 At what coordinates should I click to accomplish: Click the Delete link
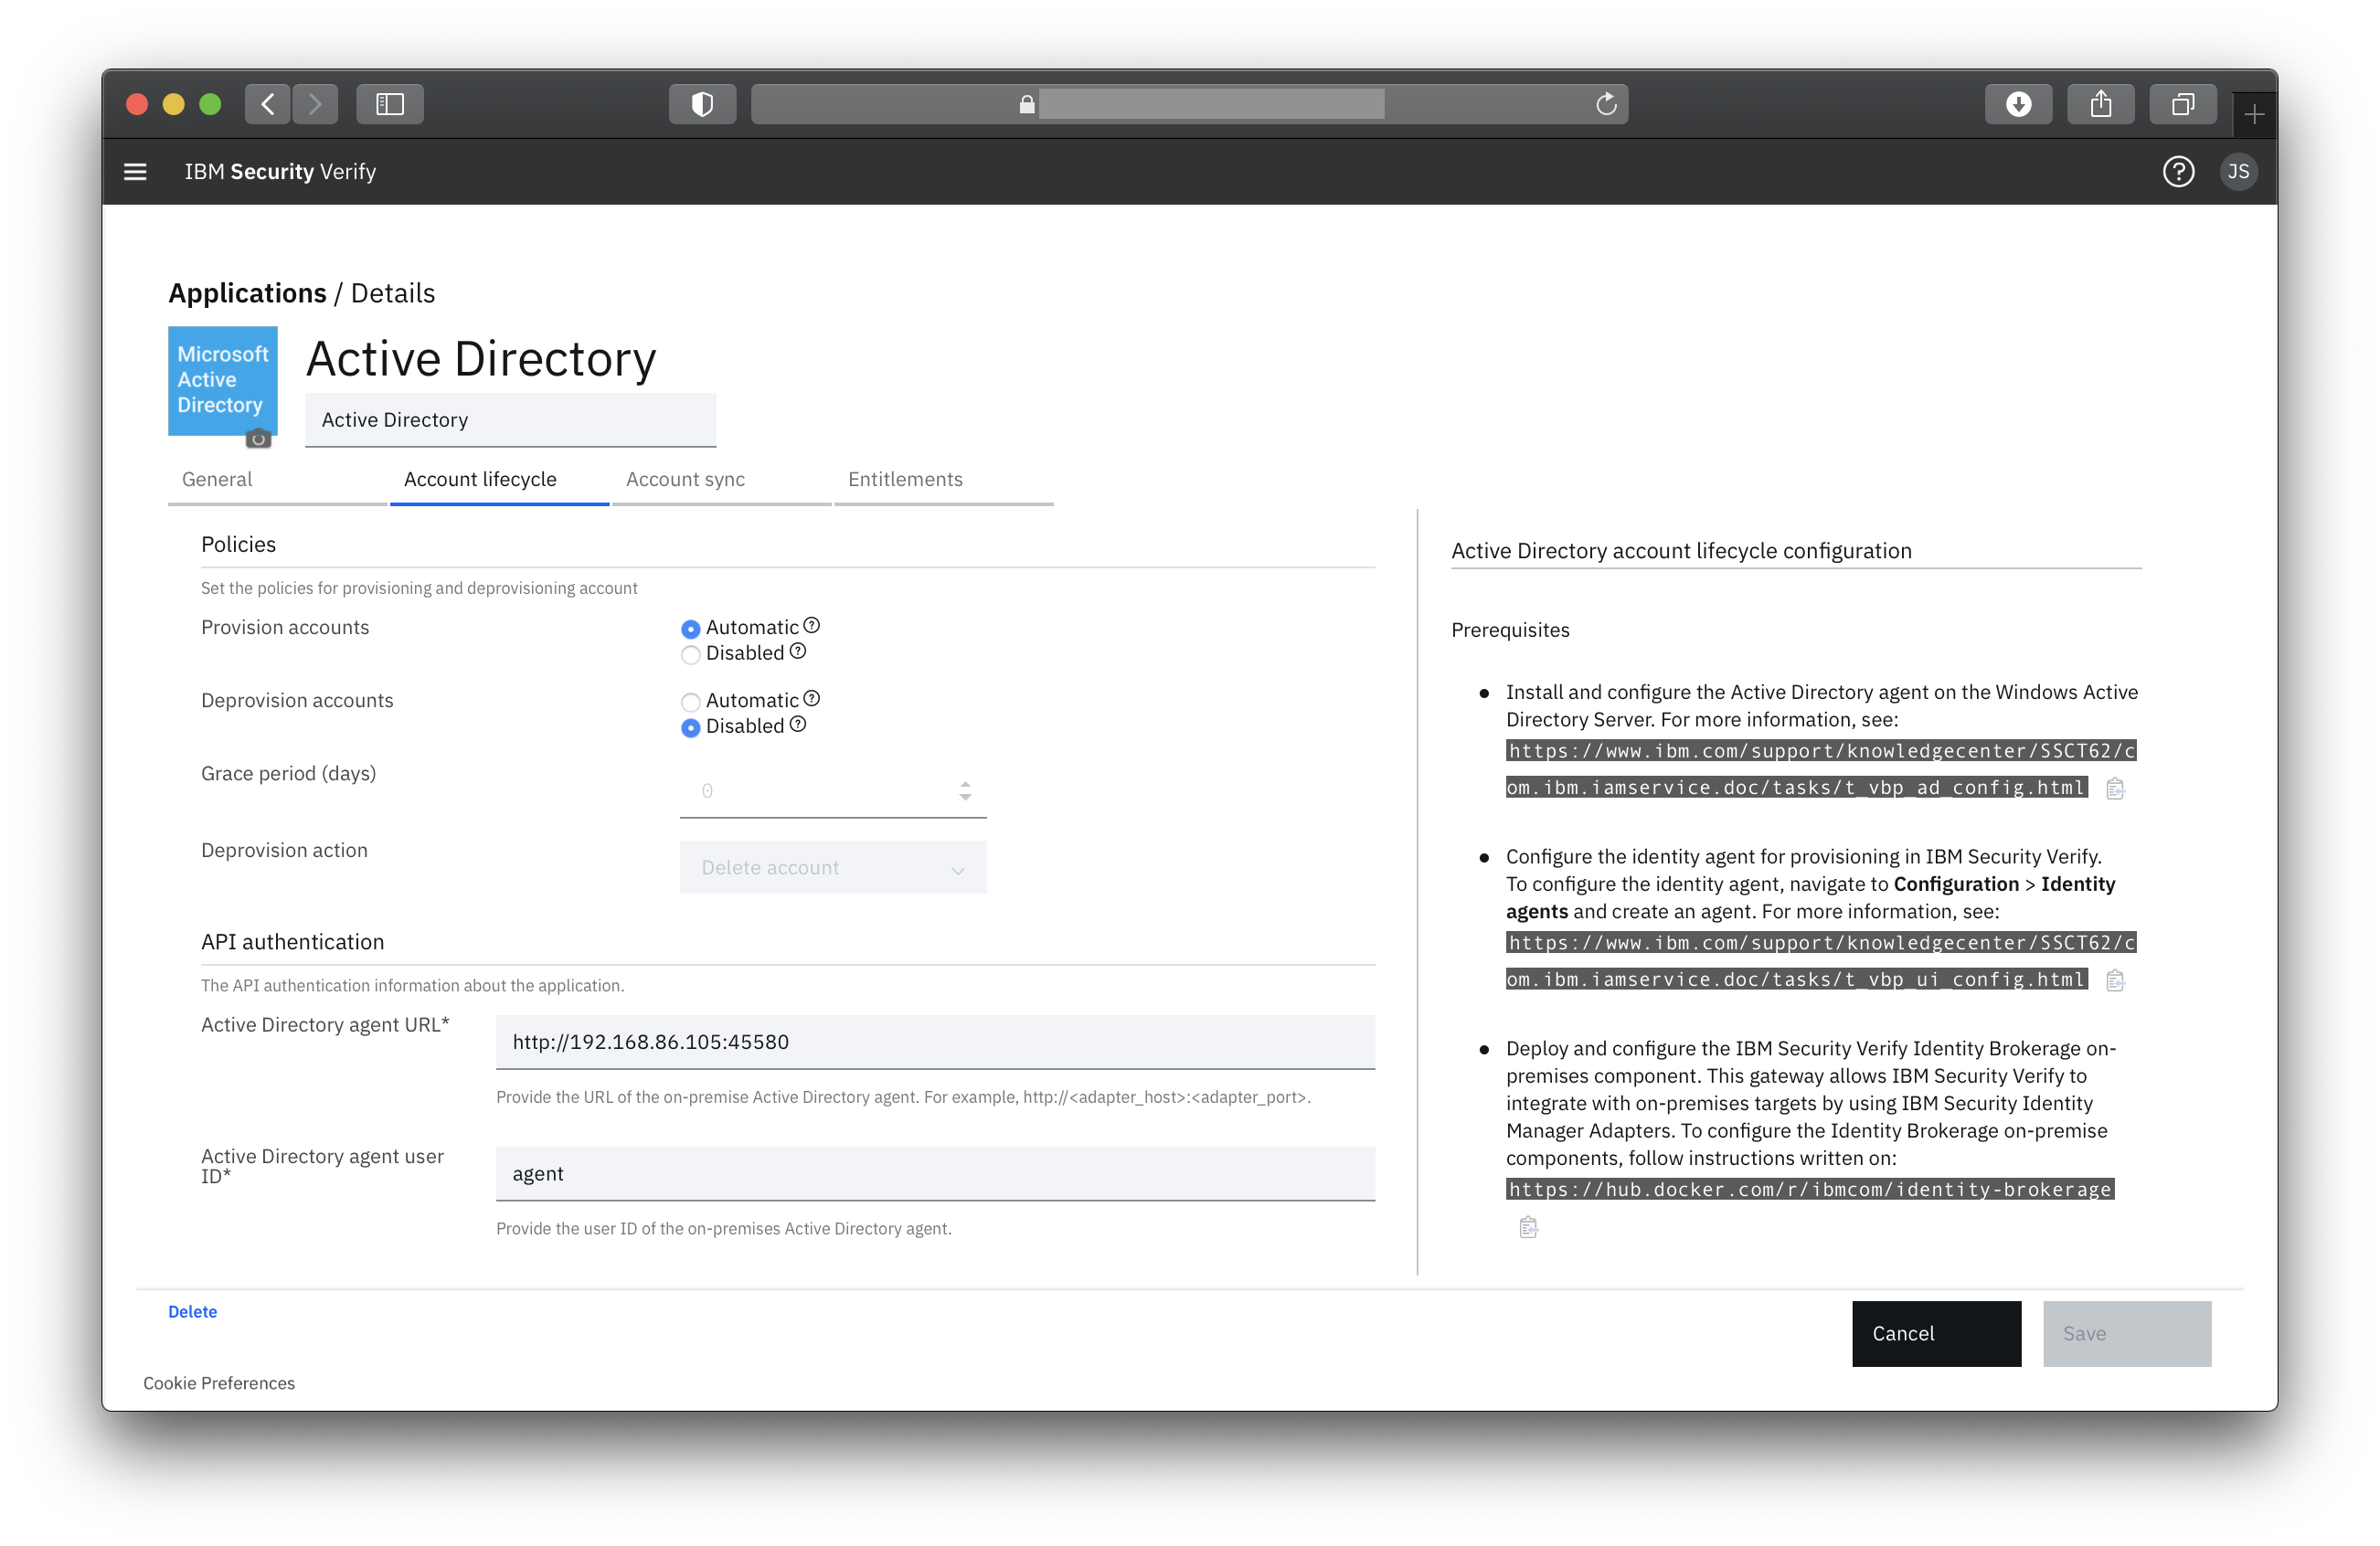click(192, 1311)
